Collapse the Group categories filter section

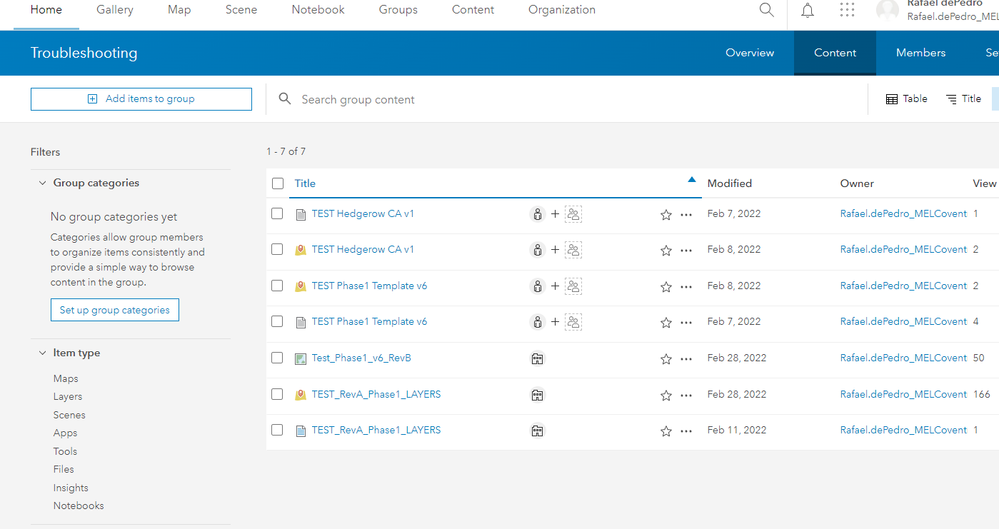coord(43,183)
